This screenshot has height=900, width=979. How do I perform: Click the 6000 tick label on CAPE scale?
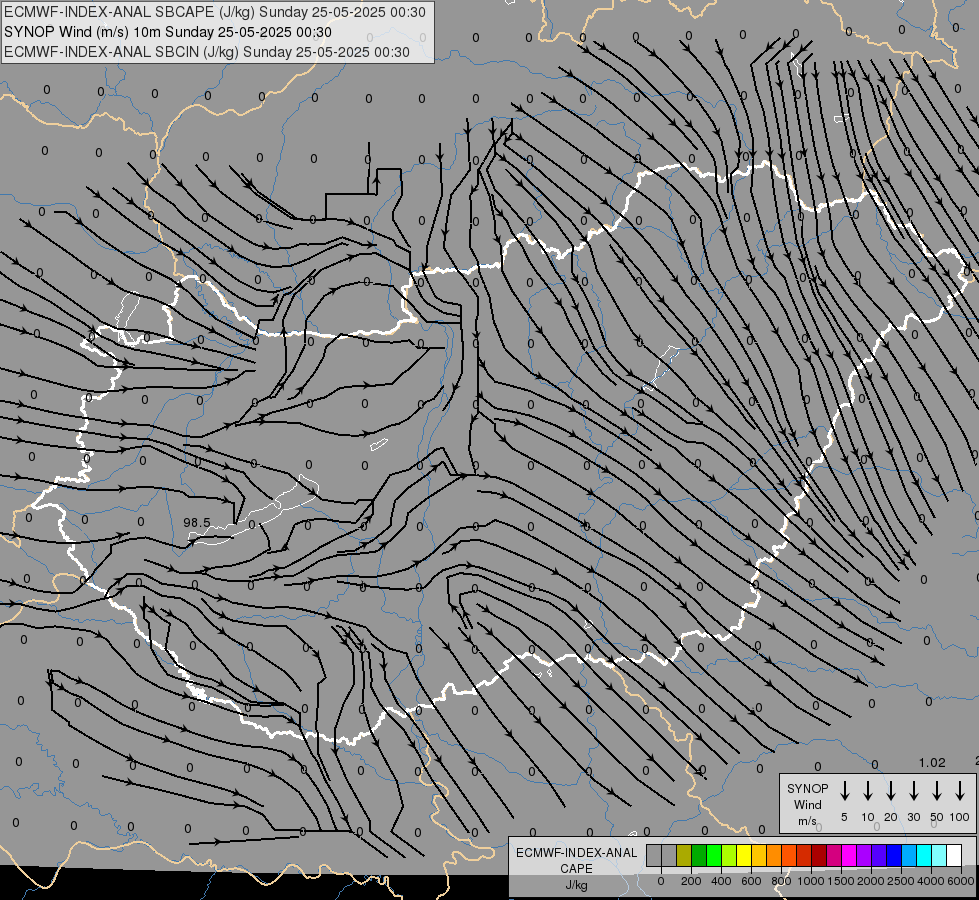pyautogui.click(x=961, y=881)
